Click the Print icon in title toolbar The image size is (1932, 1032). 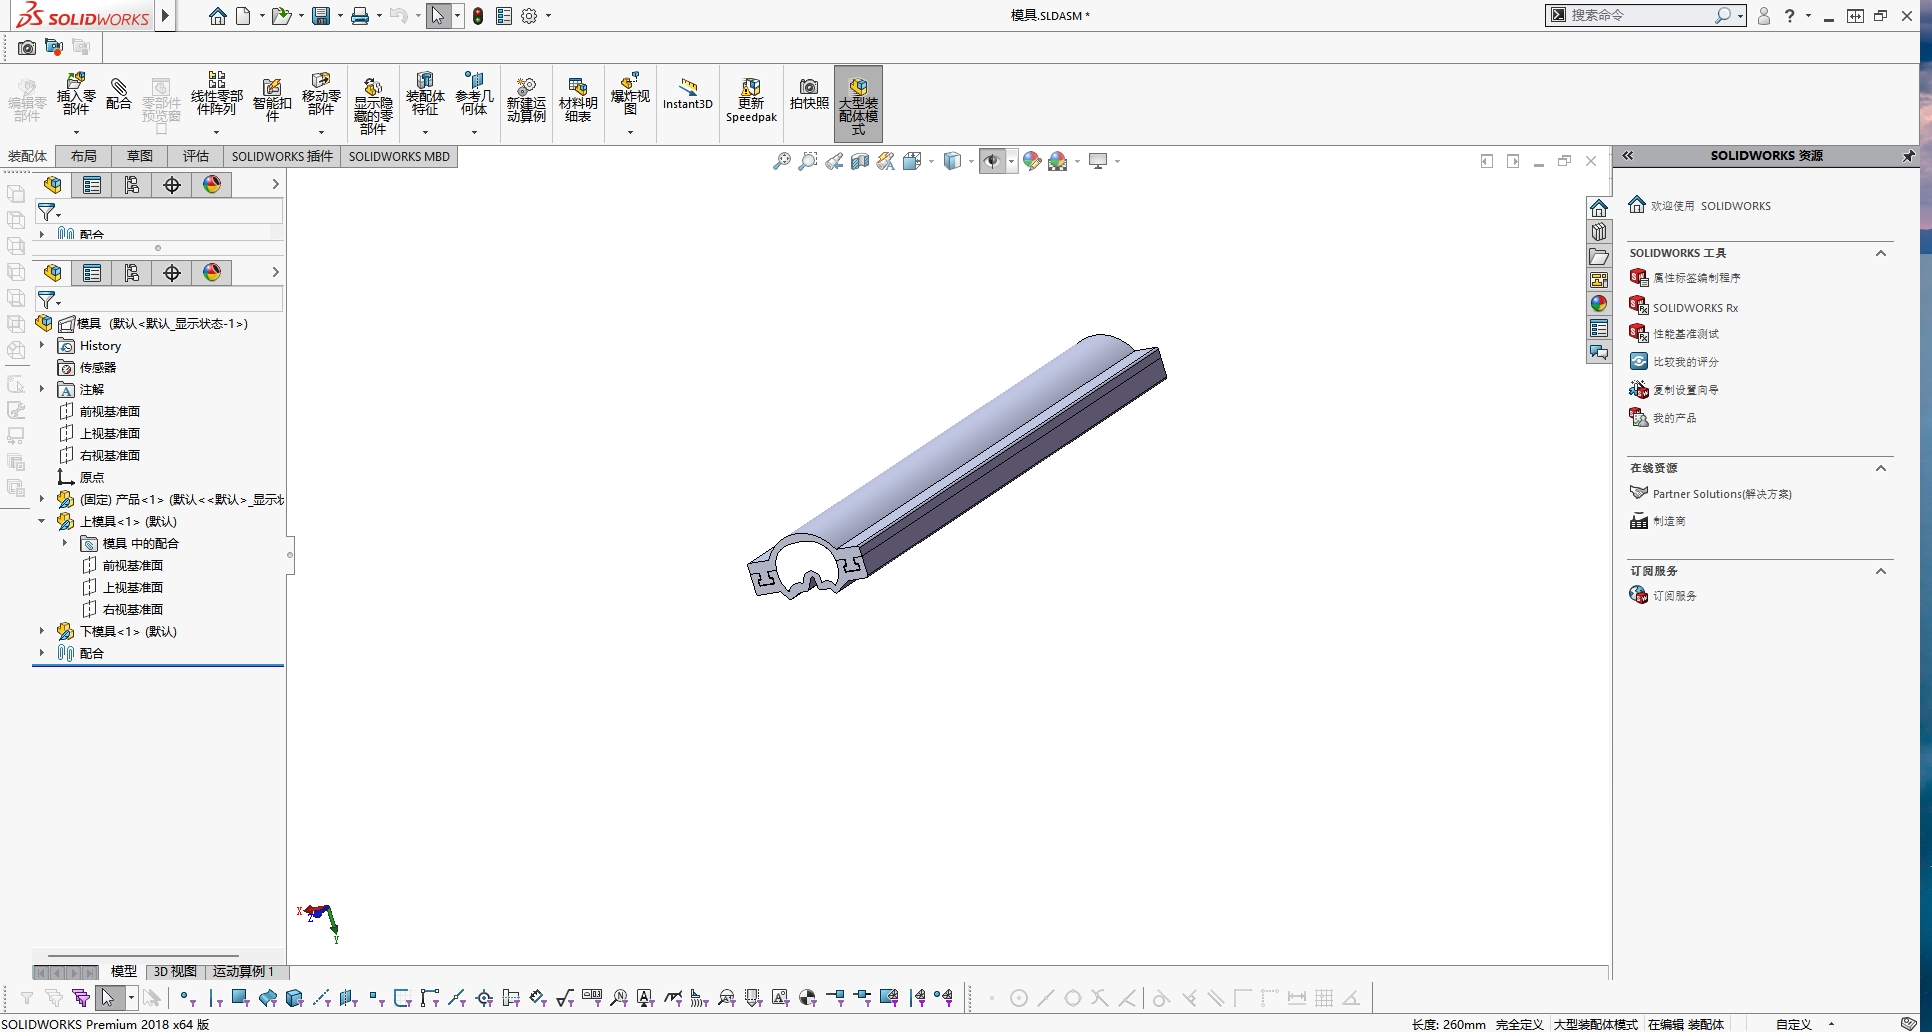(x=360, y=16)
